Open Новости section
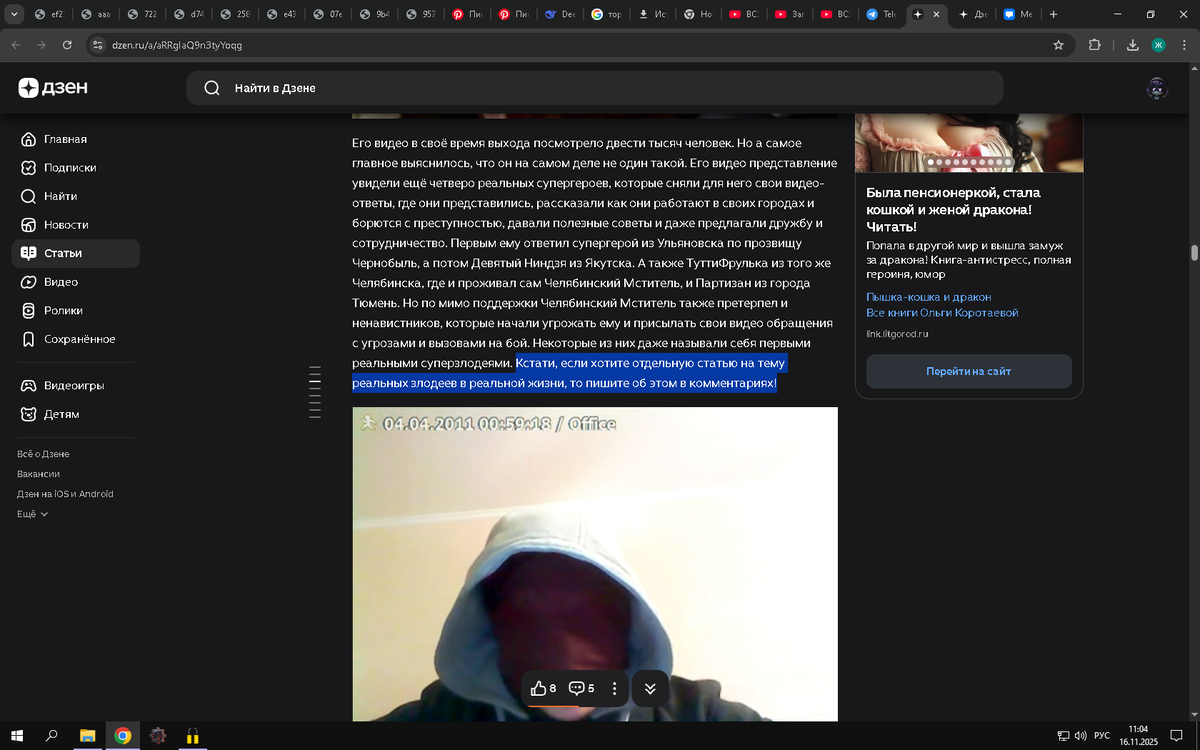 click(75, 225)
